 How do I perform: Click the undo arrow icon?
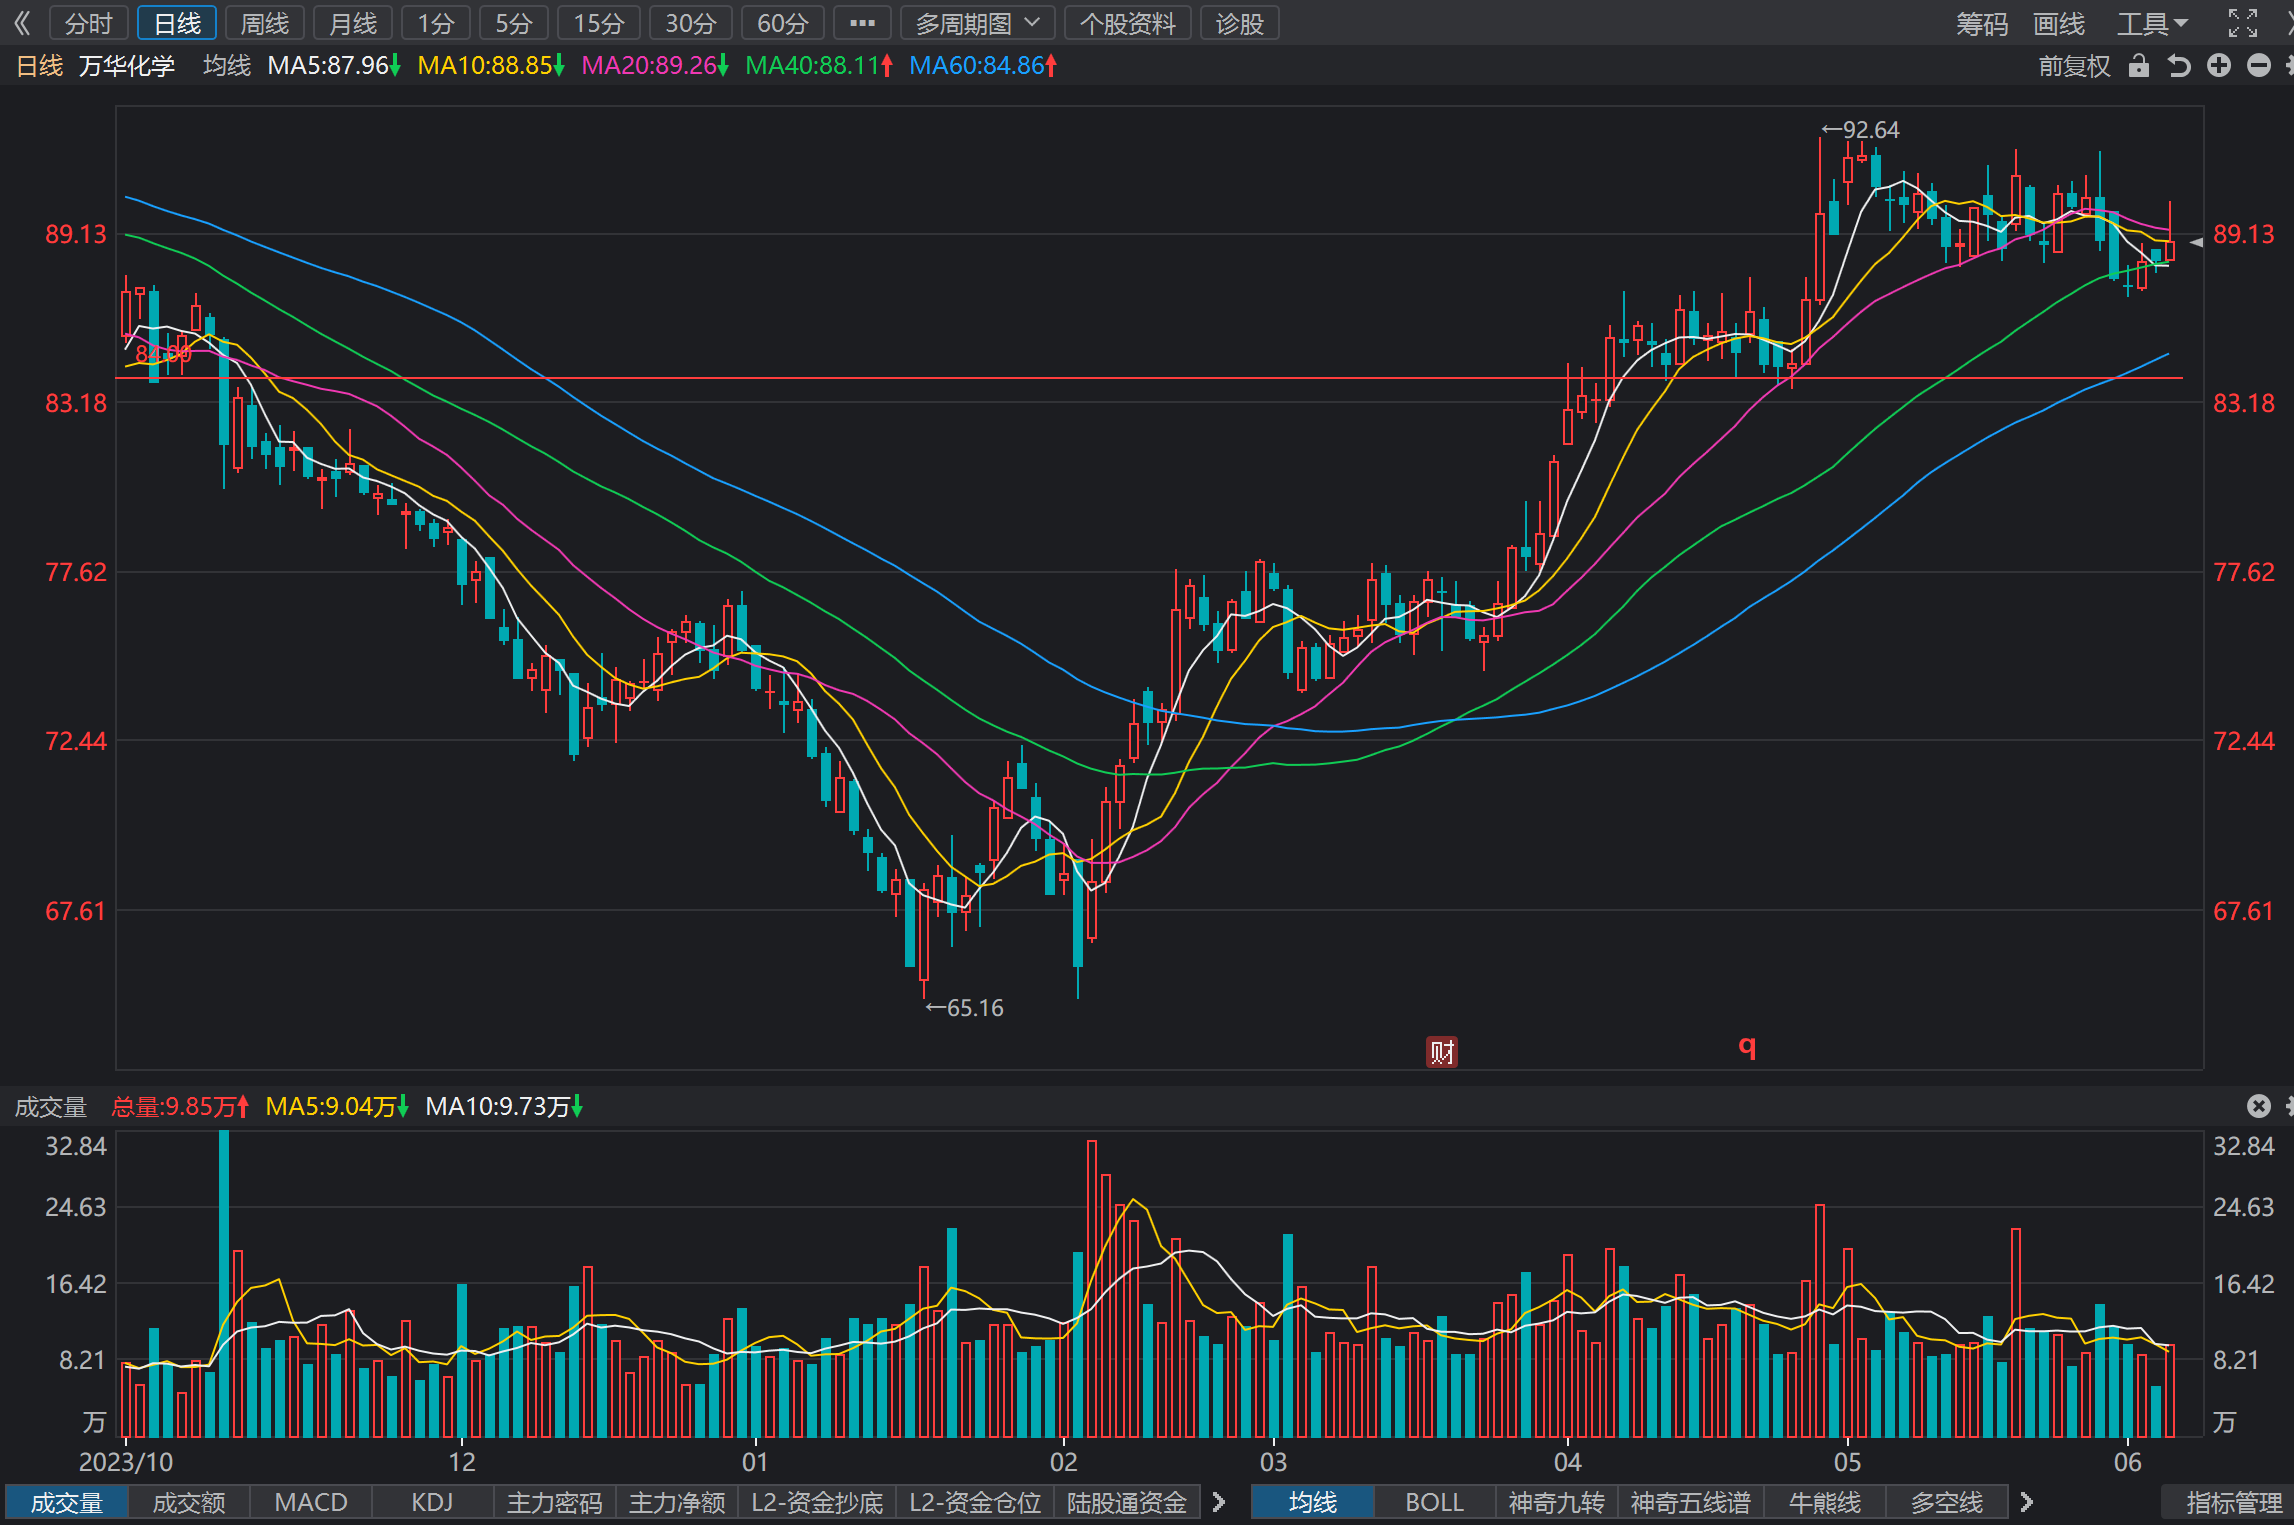2179,66
